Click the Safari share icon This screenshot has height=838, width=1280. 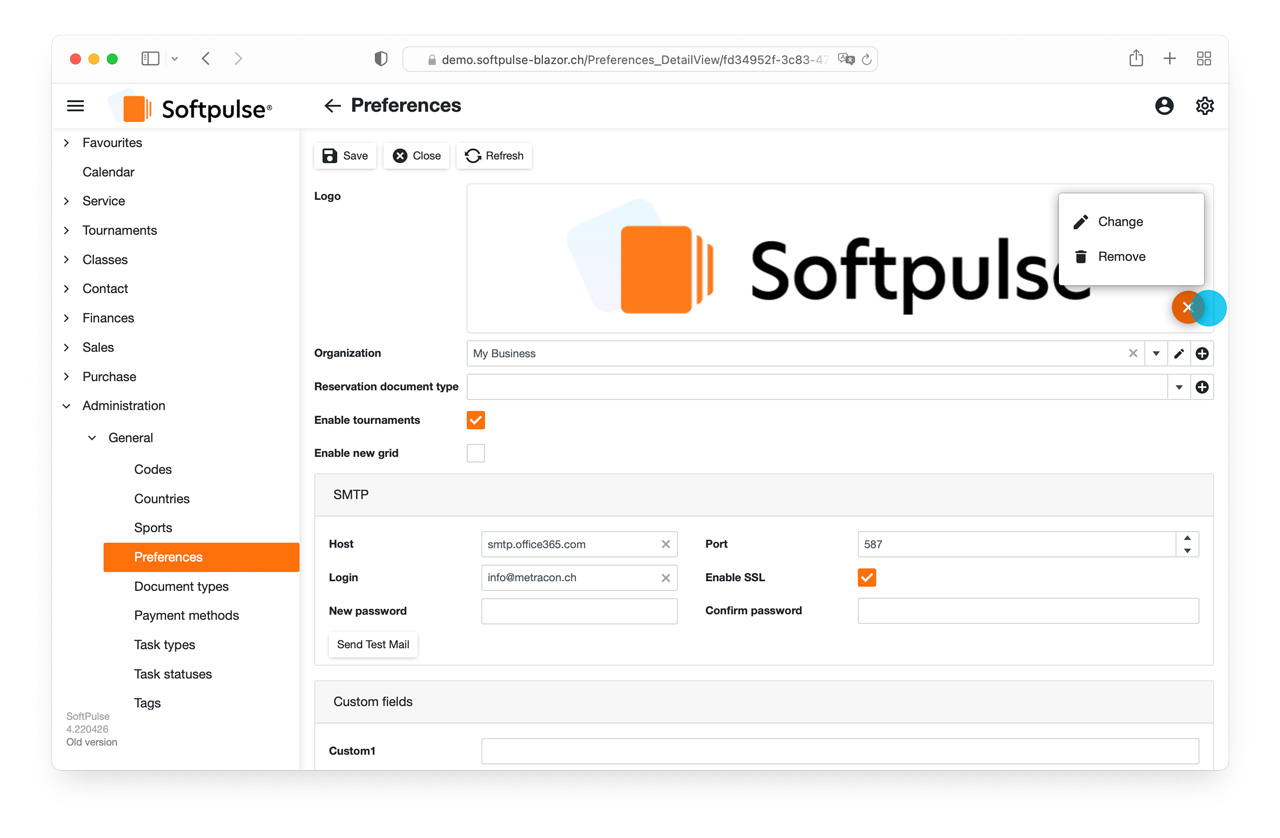[1136, 58]
